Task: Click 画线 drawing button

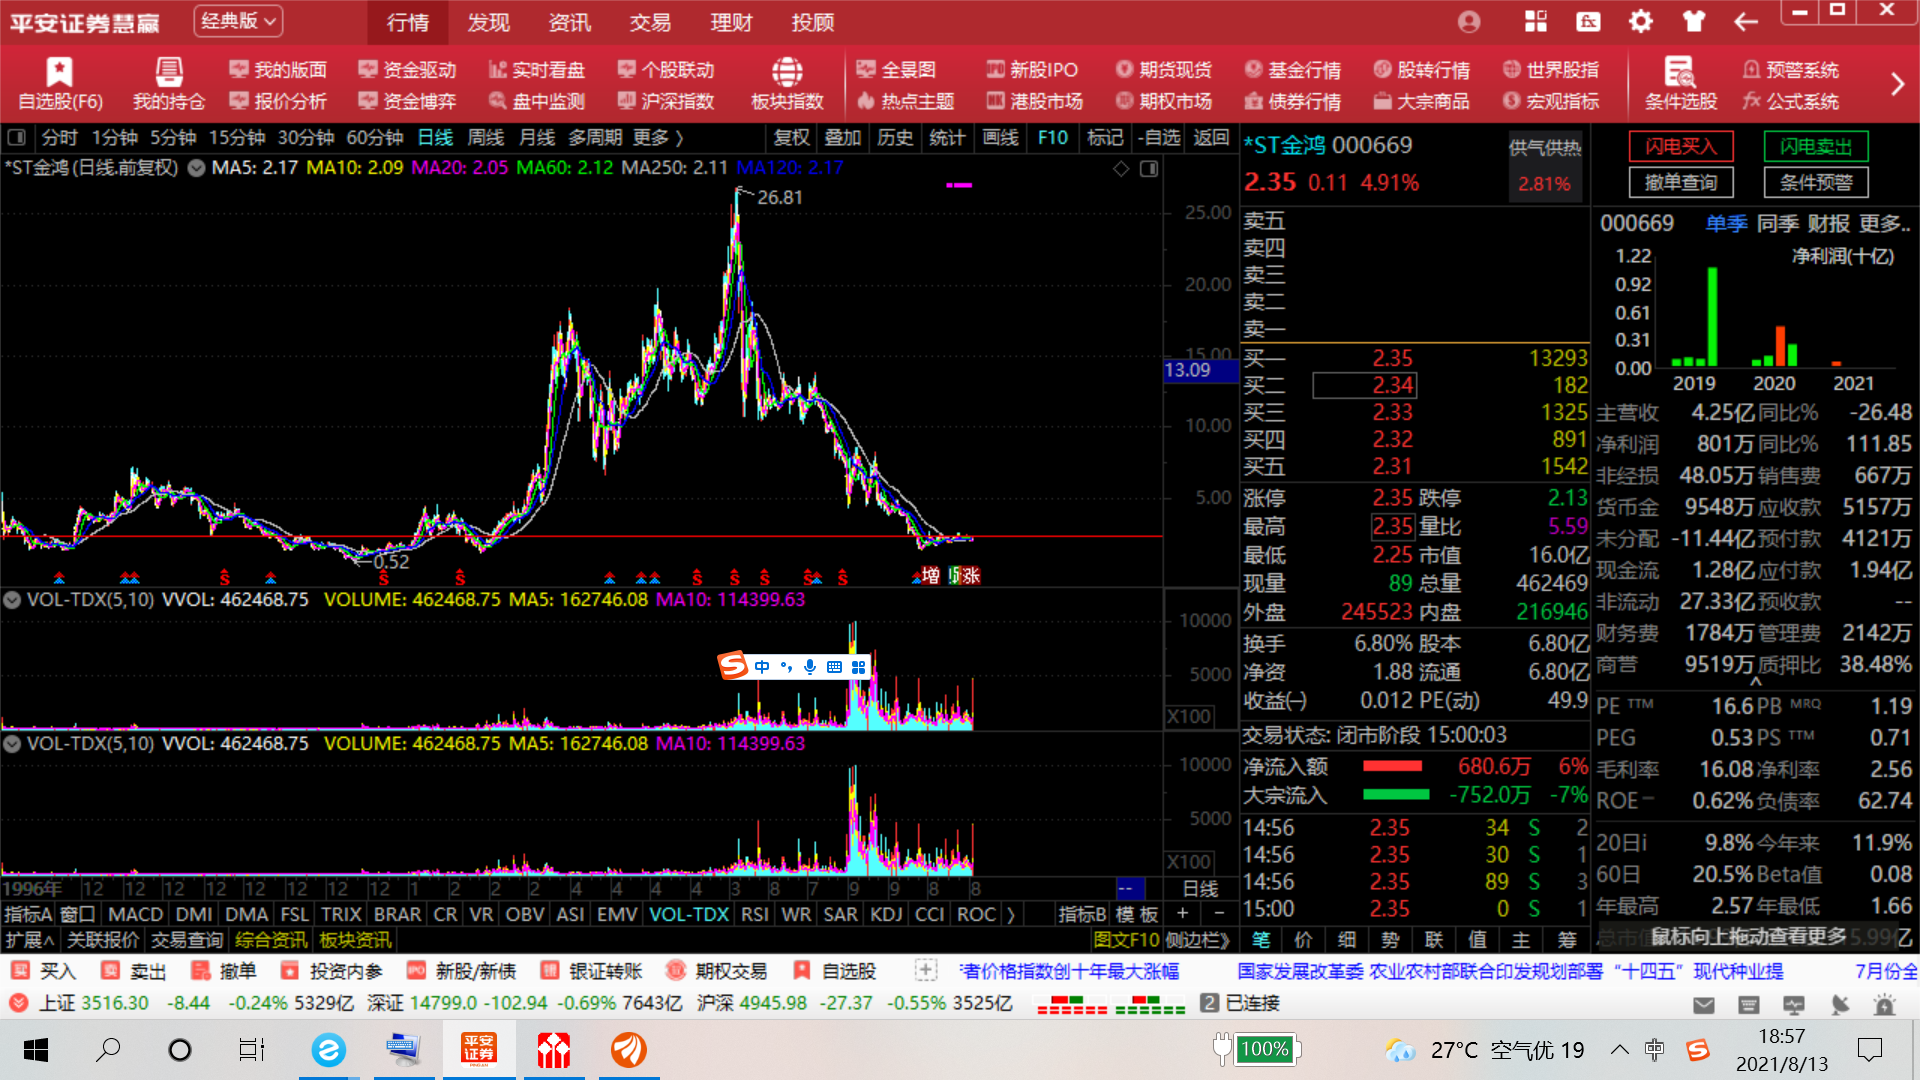Action: [x=1000, y=137]
